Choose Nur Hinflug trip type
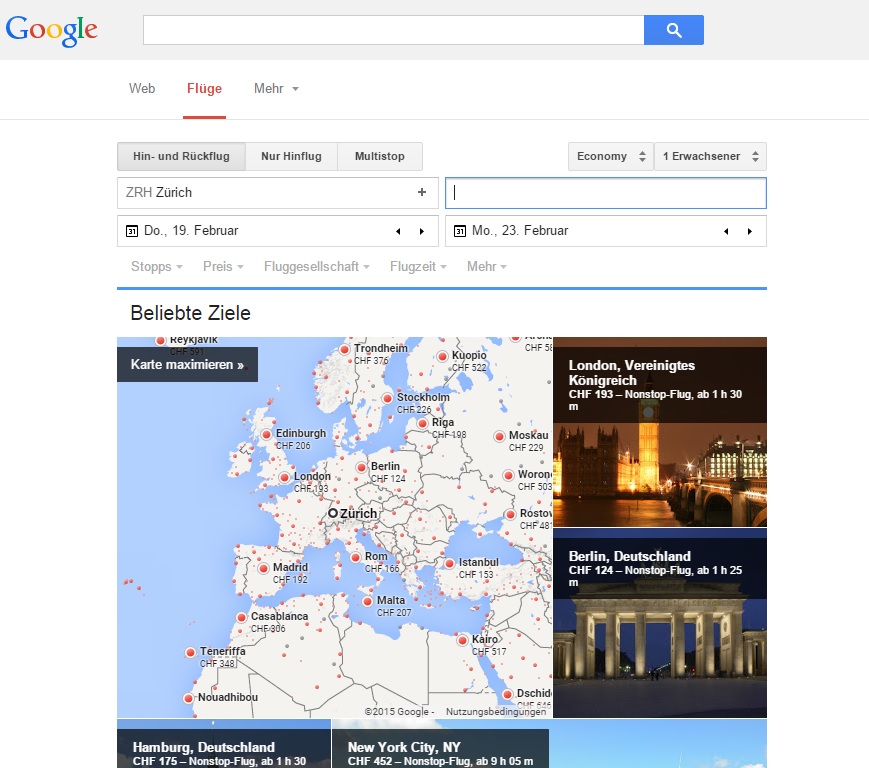Screen dimensions: 869x768 point(292,156)
